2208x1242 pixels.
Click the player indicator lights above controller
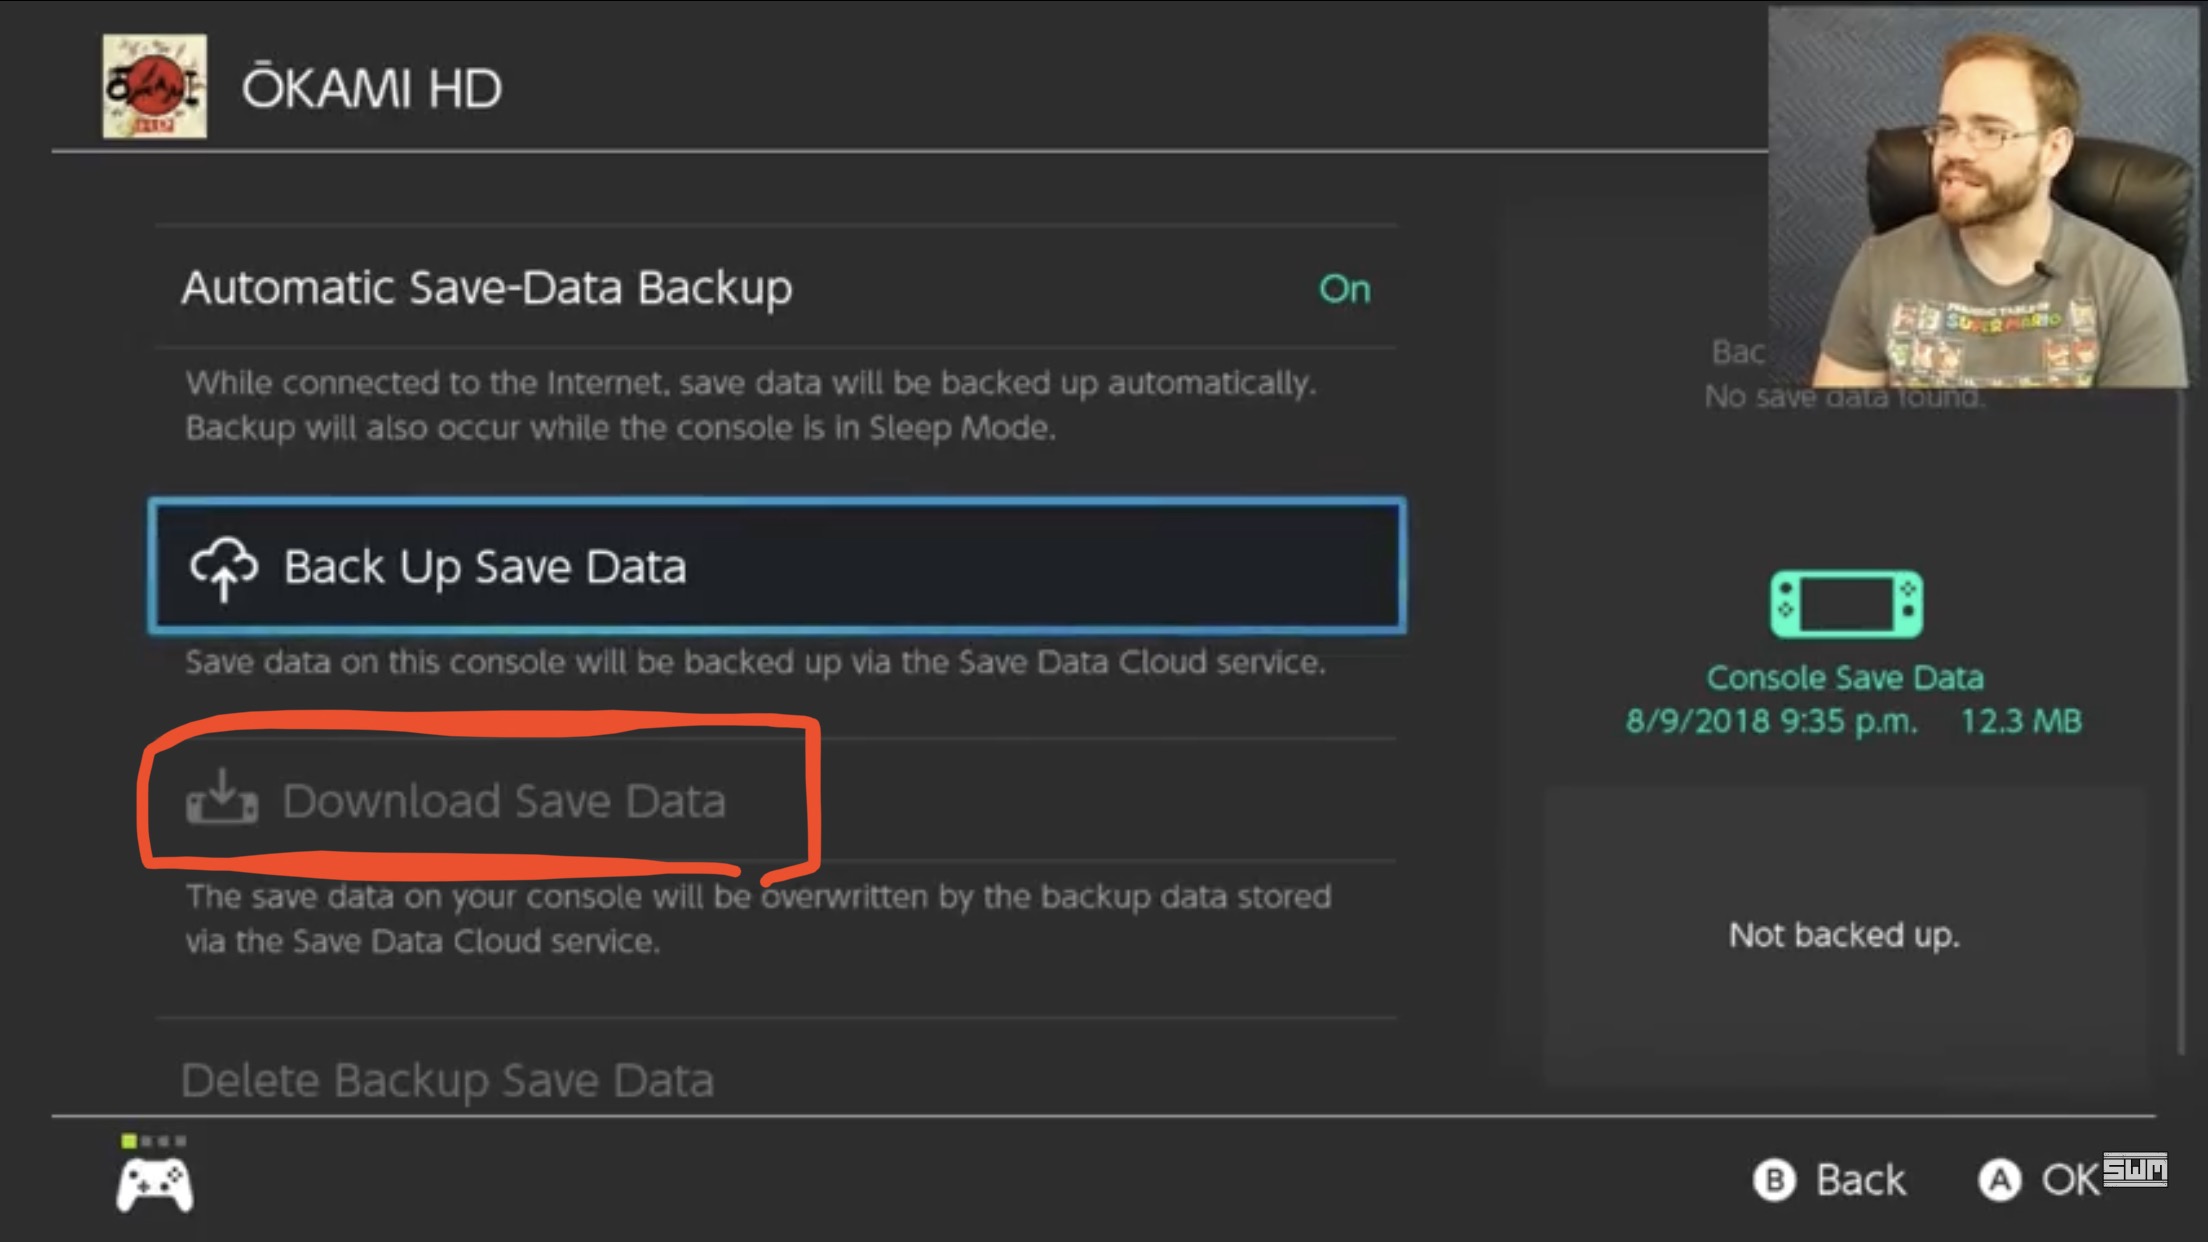point(153,1140)
